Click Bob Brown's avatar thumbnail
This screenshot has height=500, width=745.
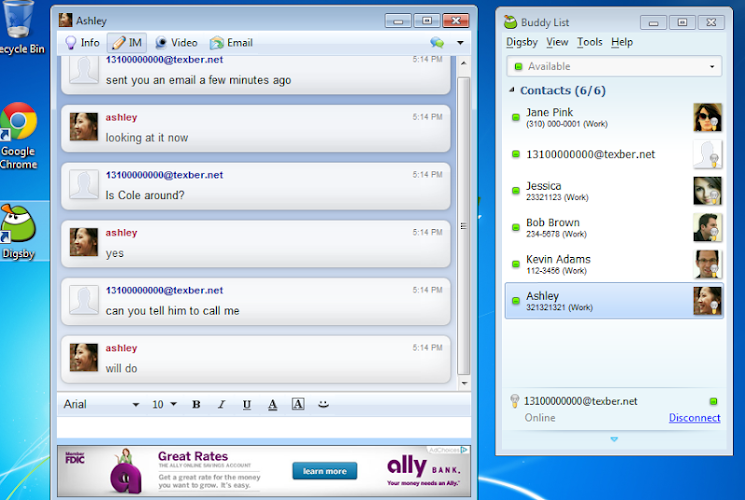pos(707,227)
